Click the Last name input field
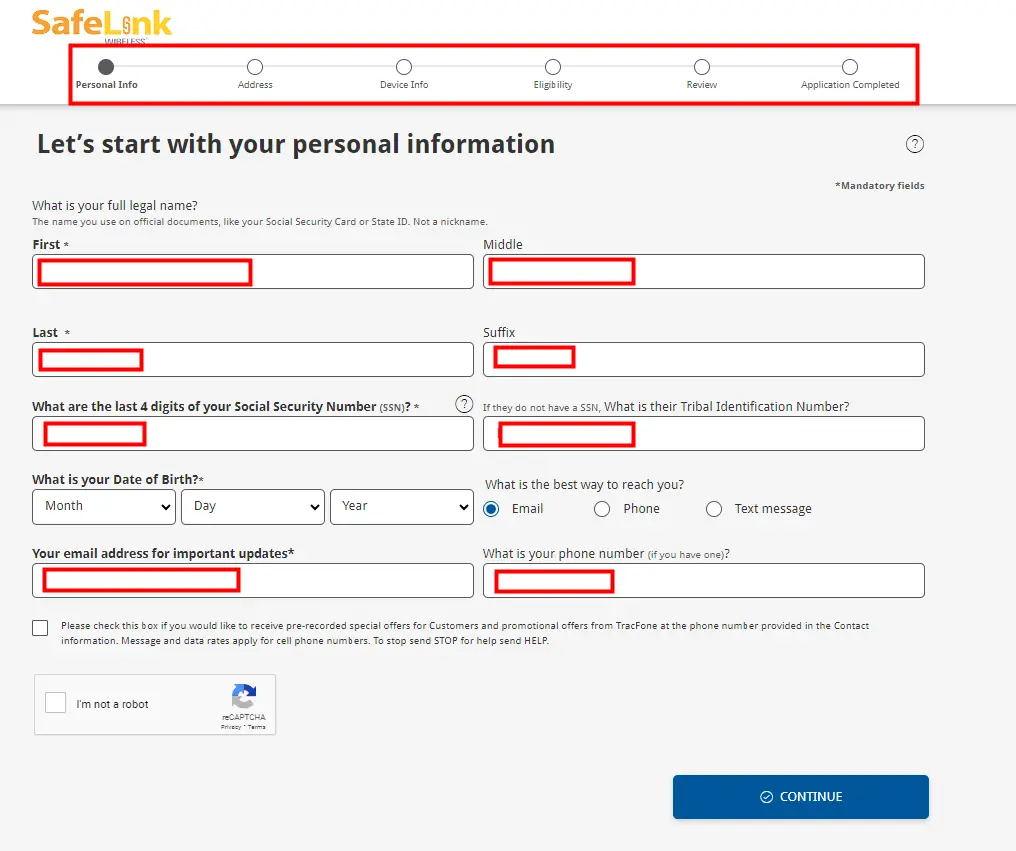1016x851 pixels. (253, 360)
